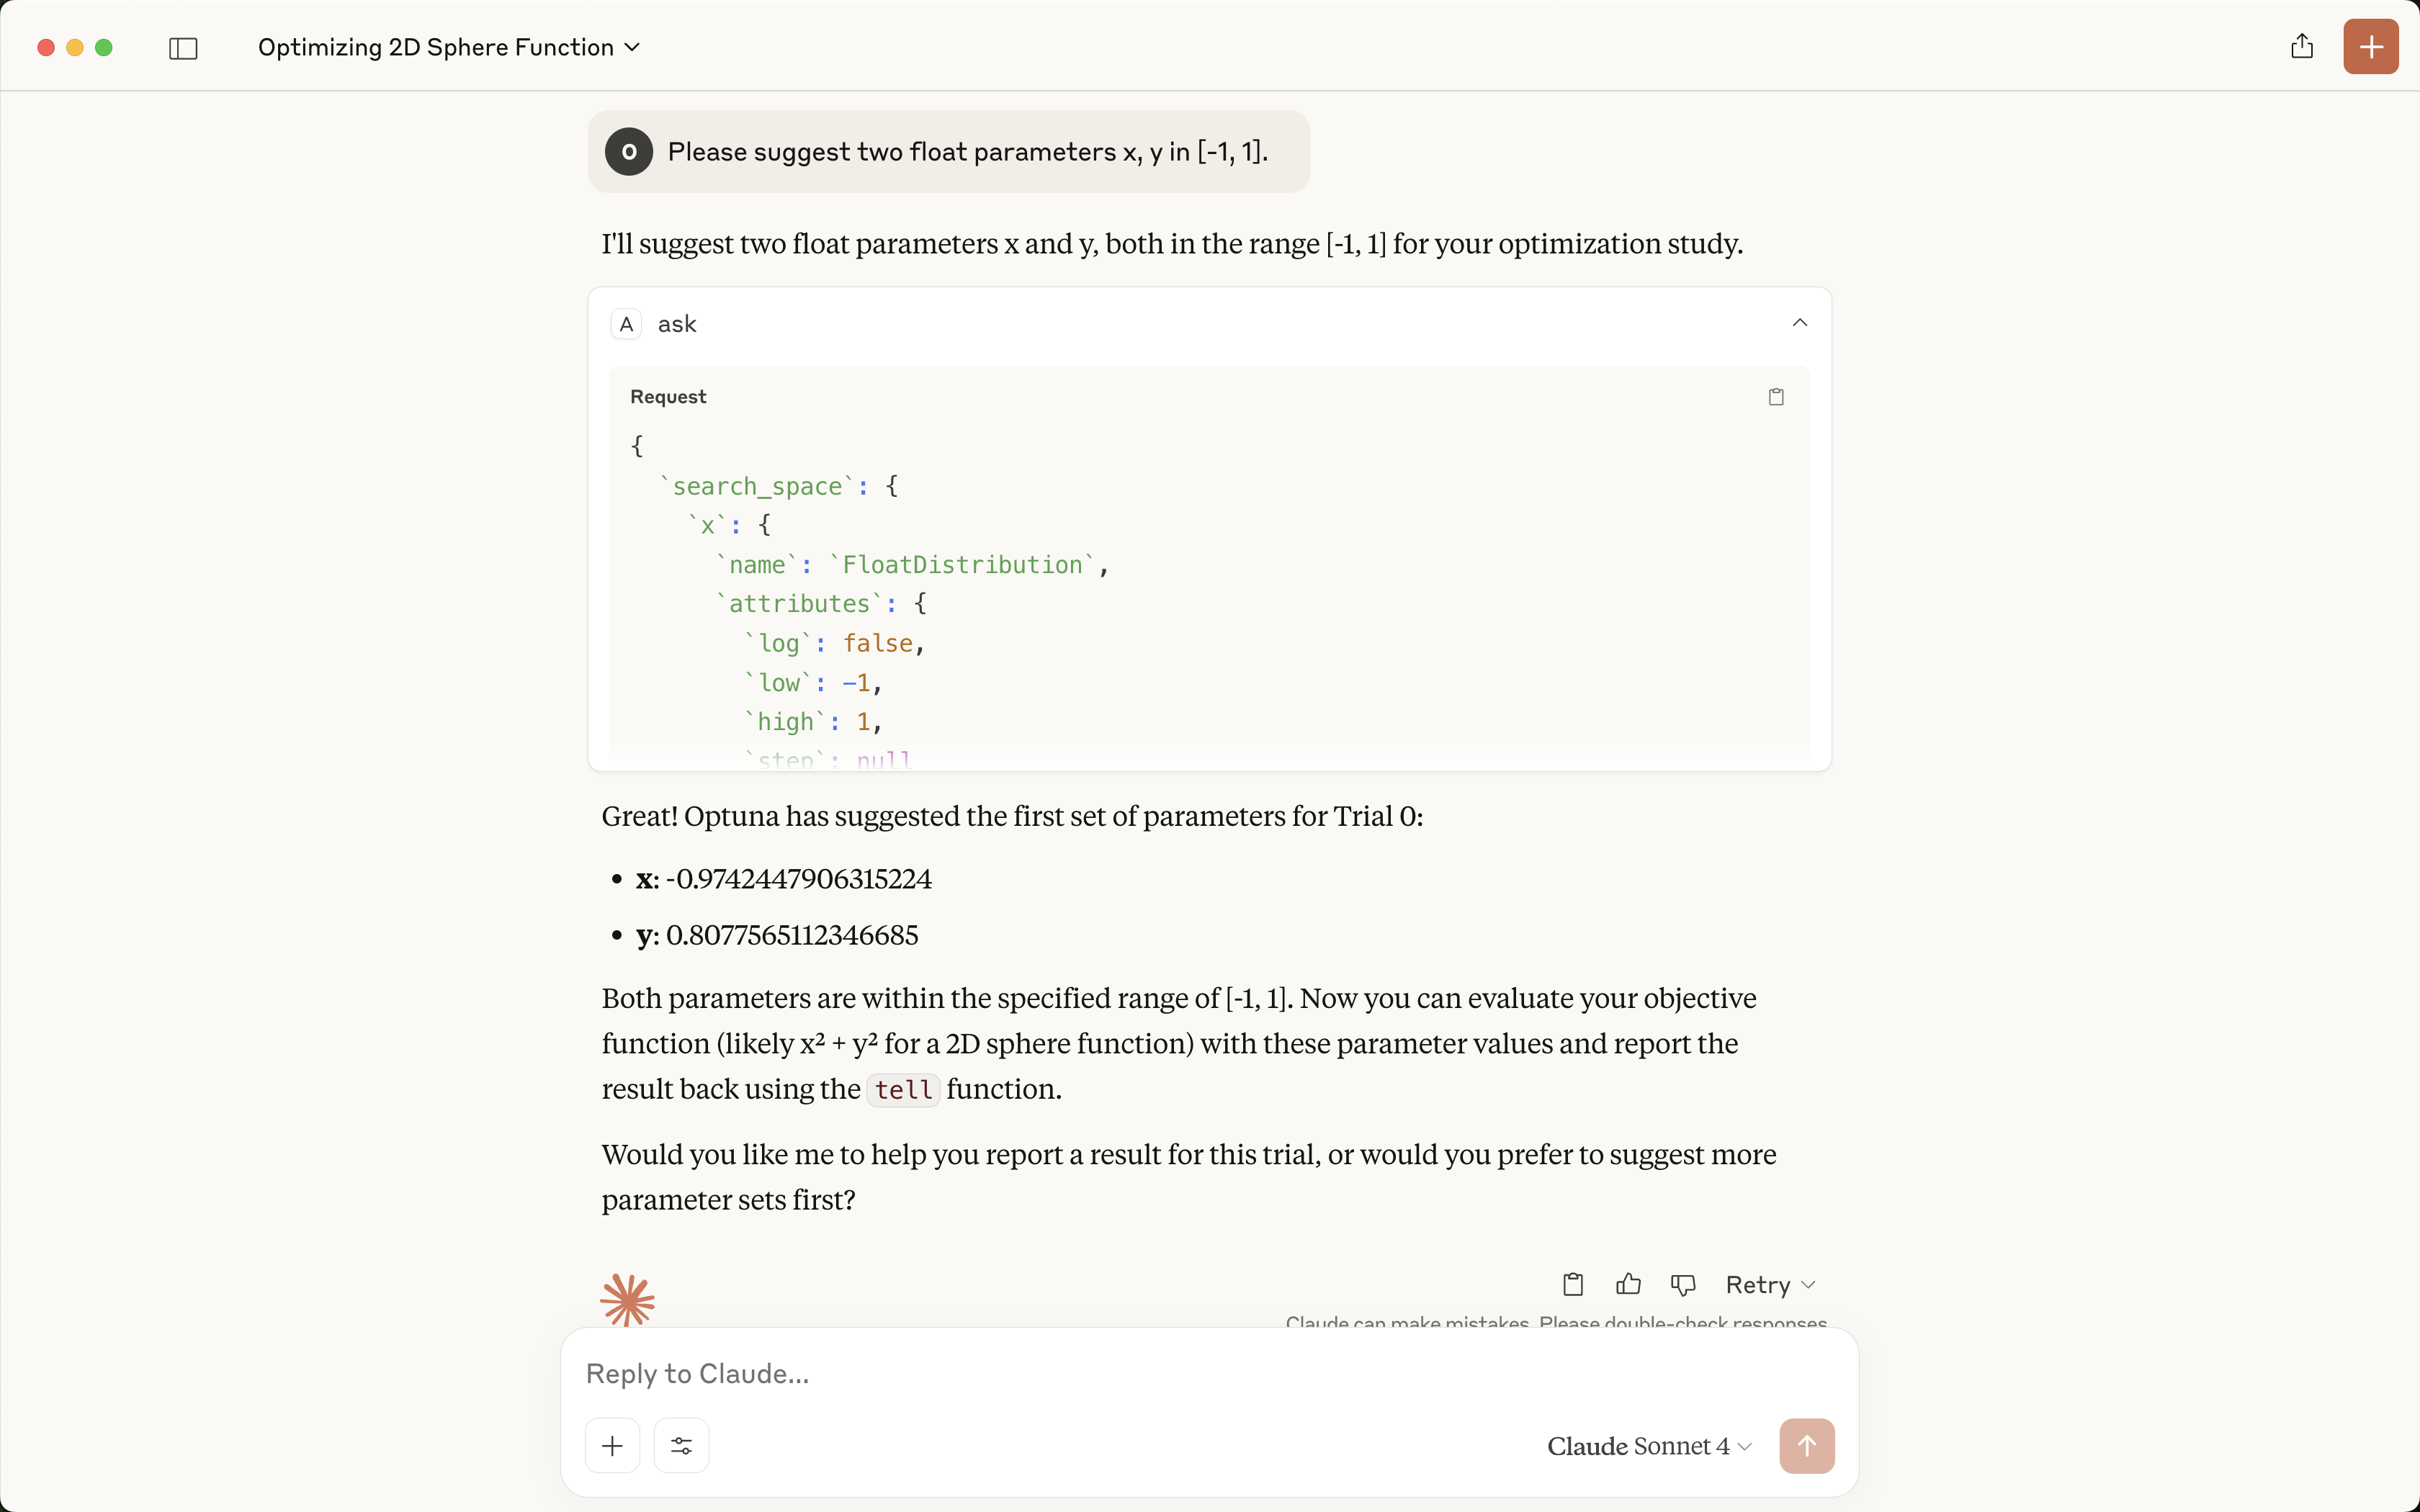Click the yellow minimize window button
The image size is (2420, 1512).
tap(75, 48)
